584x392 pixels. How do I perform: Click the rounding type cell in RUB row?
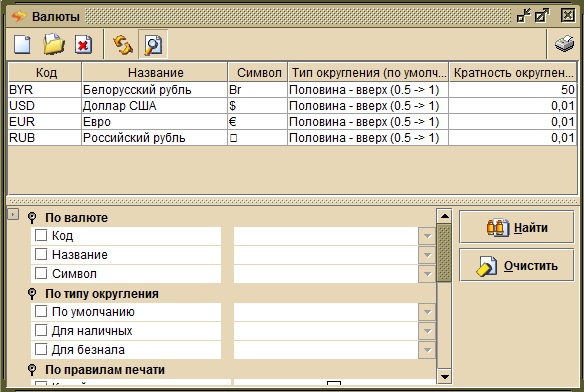click(x=368, y=138)
